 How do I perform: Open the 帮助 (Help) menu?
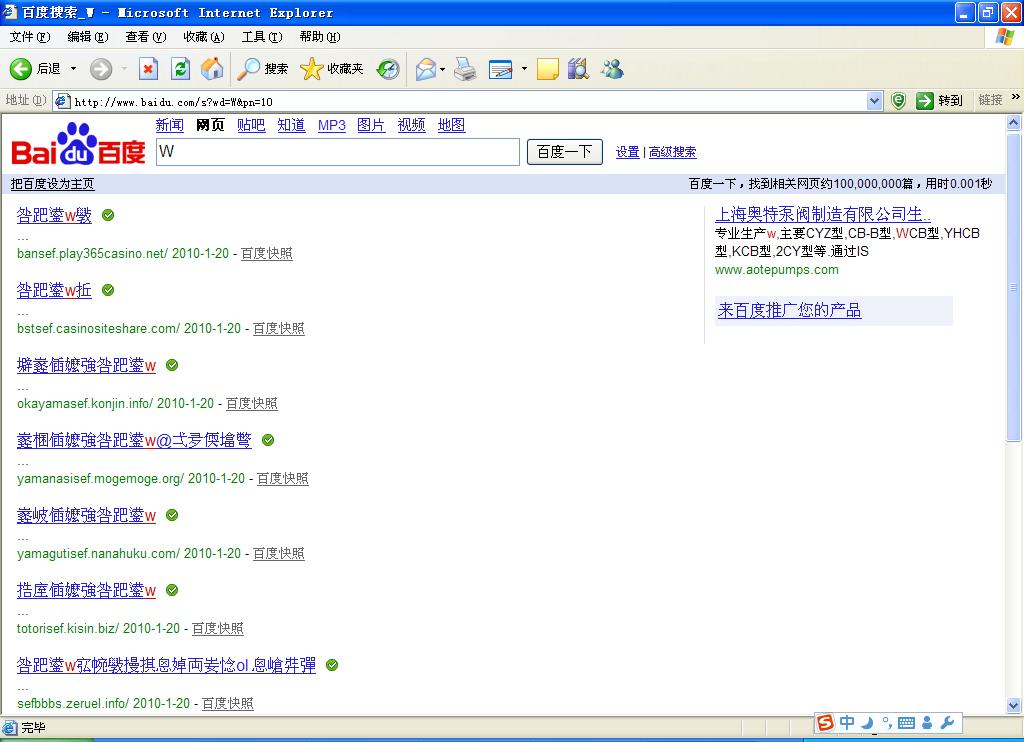pyautogui.click(x=320, y=37)
